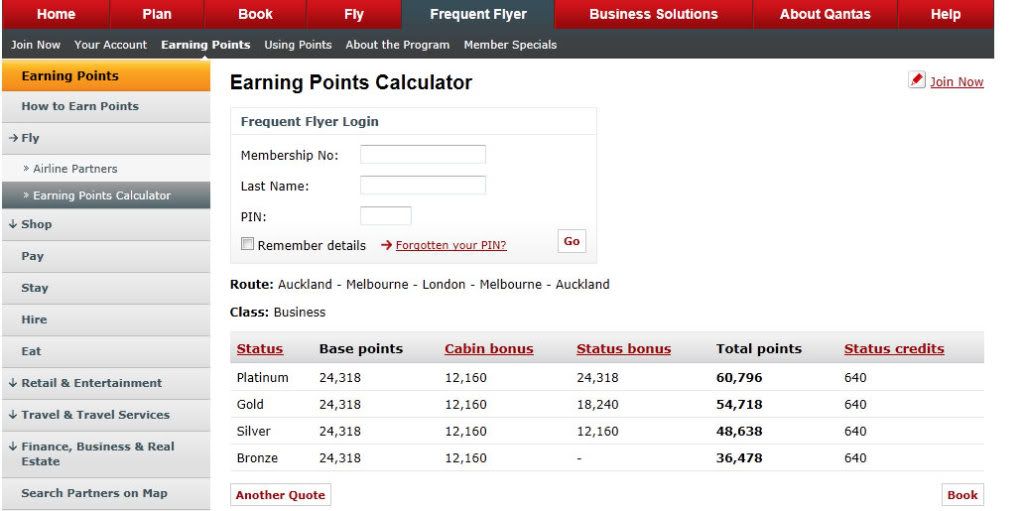
Task: Open the Book main navigation tab
Action: (255, 14)
